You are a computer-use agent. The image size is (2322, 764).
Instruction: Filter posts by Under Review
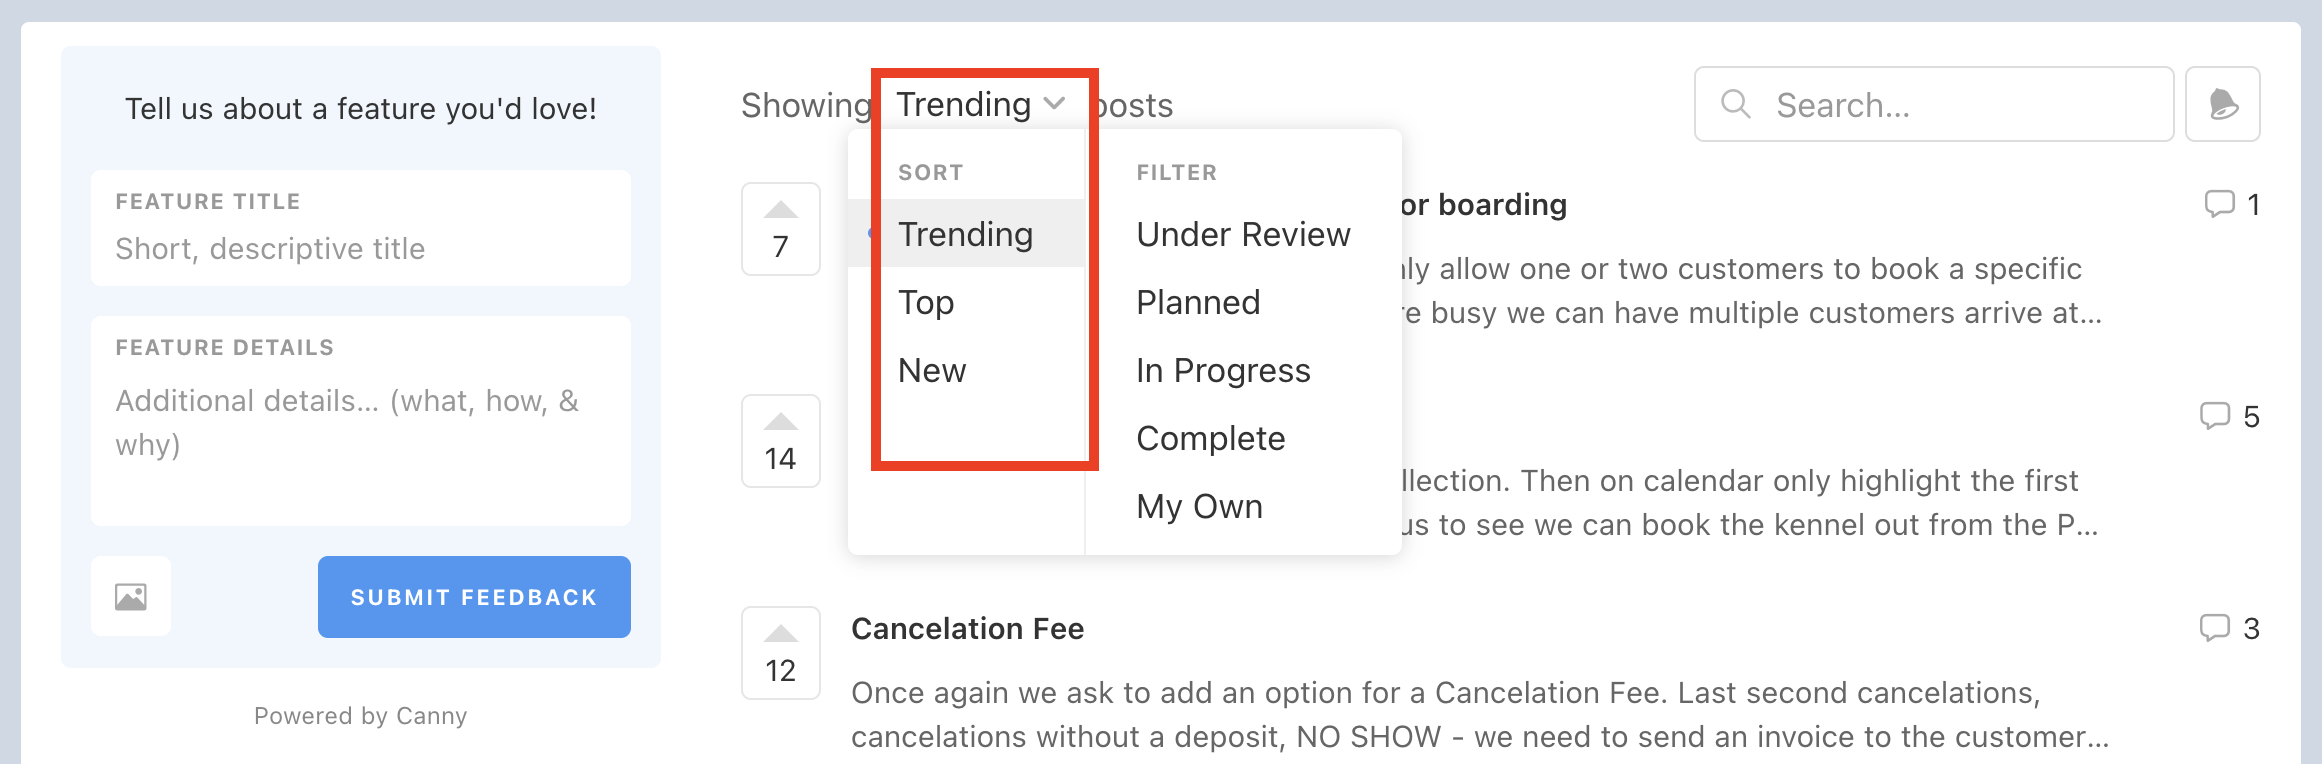1243,234
